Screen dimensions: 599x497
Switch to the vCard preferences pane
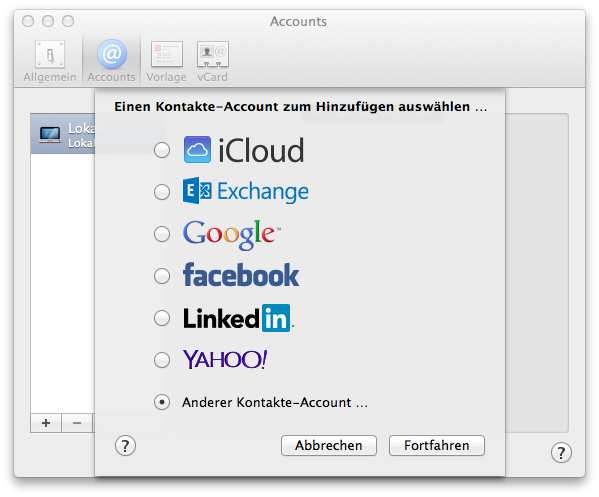[x=212, y=61]
